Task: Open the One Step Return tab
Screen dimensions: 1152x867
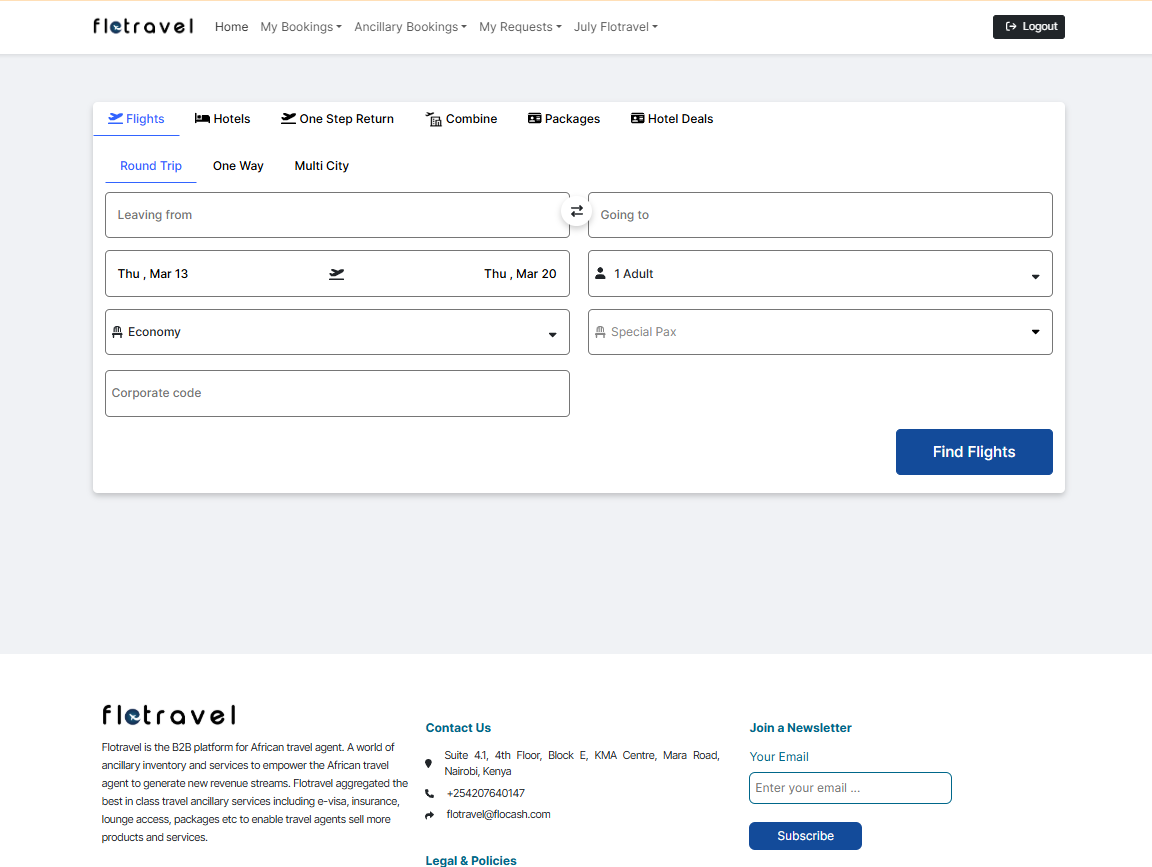Action: pos(337,119)
